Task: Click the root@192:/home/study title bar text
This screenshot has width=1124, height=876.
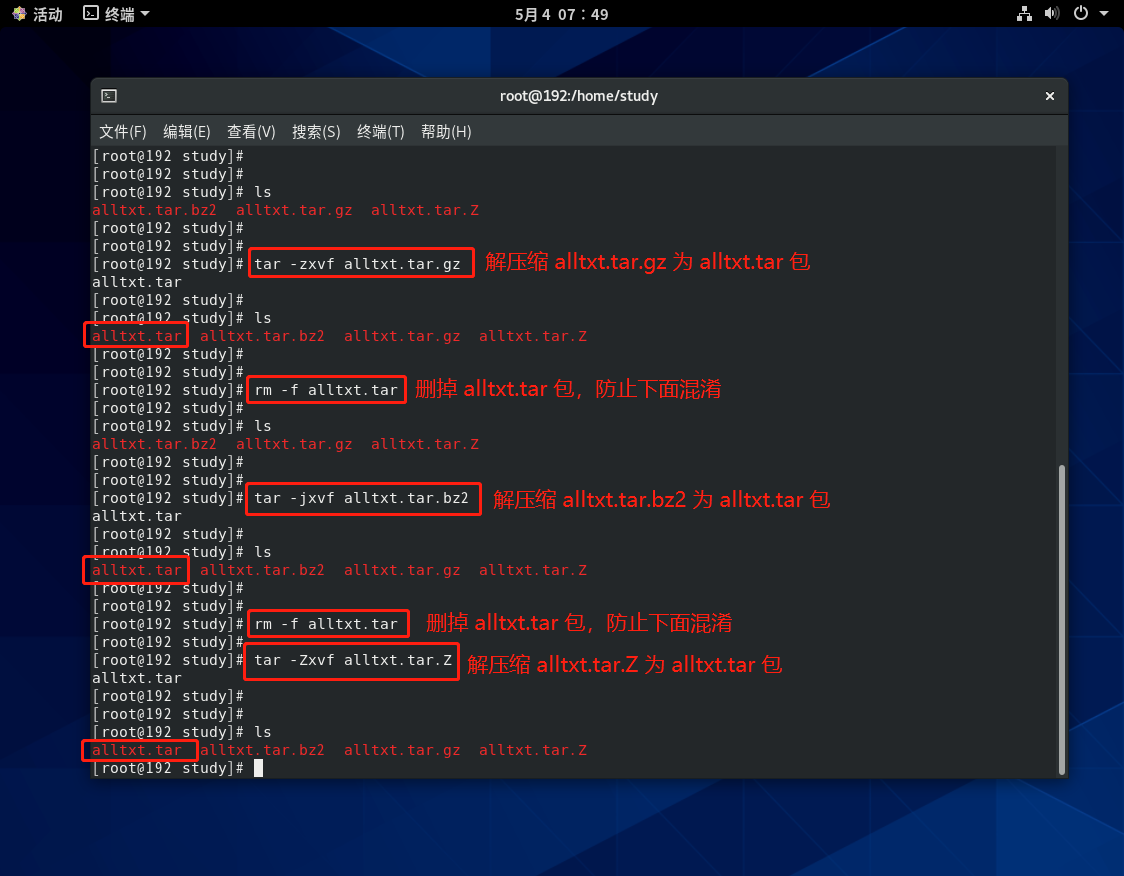Action: click(x=579, y=96)
